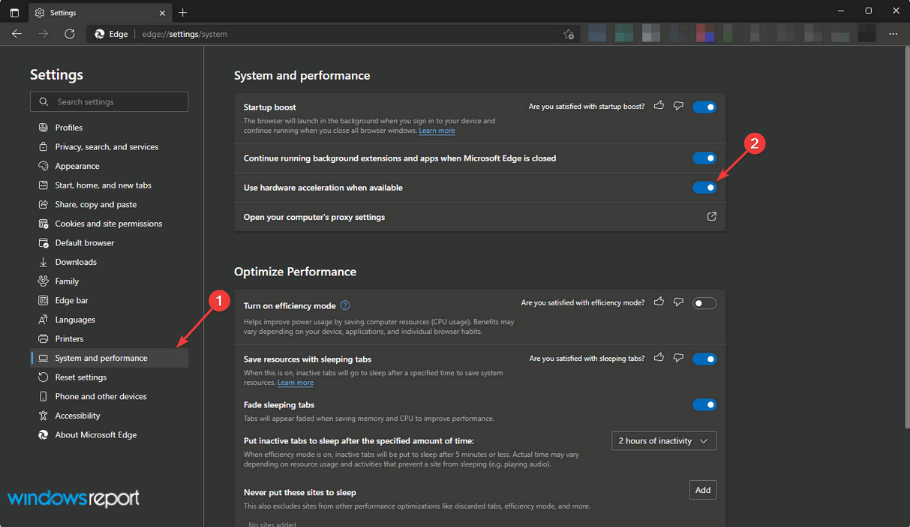910x527 pixels.
Task: Toggle Startup boost switch
Action: click(704, 107)
